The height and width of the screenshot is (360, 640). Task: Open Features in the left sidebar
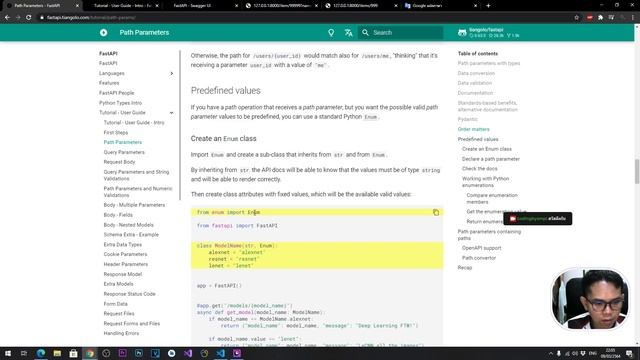click(109, 83)
